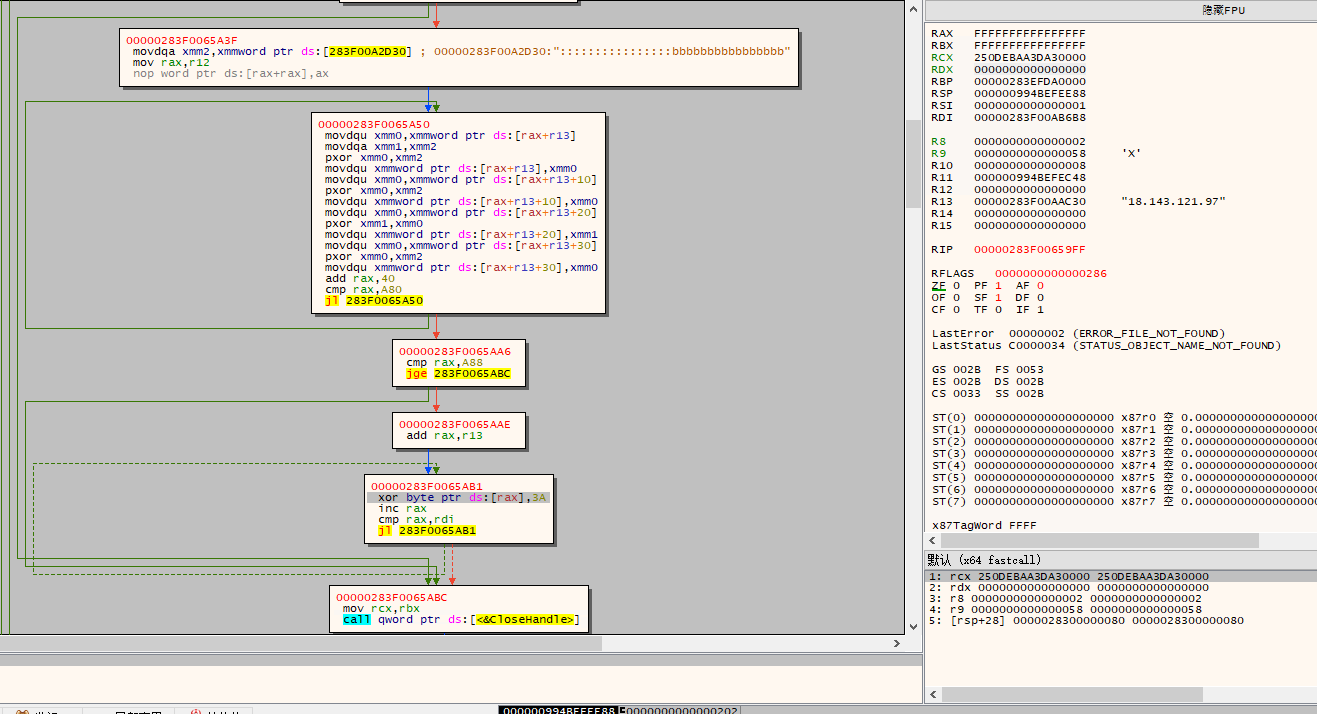The image size is (1317, 714).
Task: Click the graph view scroll-down arrow
Action: click(913, 626)
